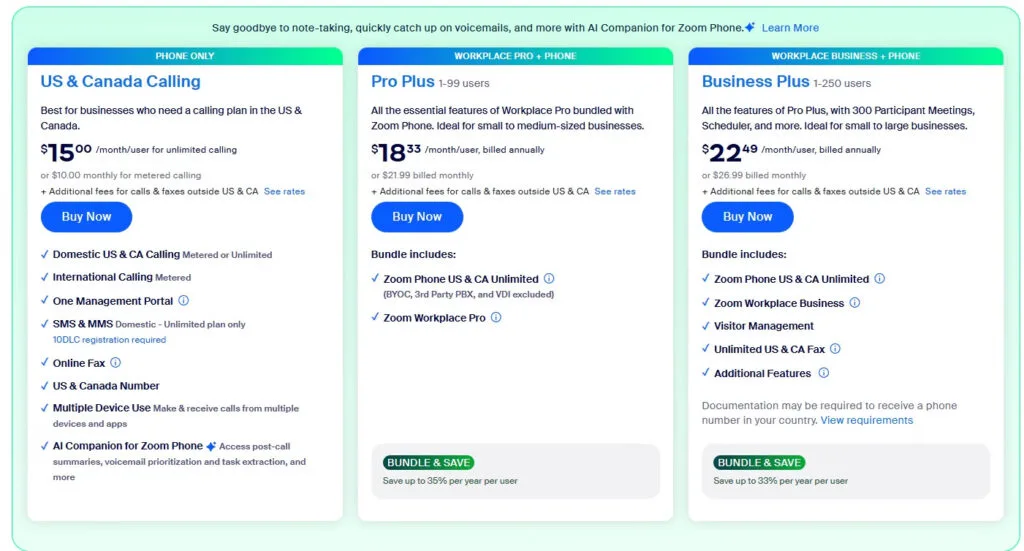Click info icon in Business Plus Zoom Phone row
This screenshot has height=551, width=1024.
(879, 279)
